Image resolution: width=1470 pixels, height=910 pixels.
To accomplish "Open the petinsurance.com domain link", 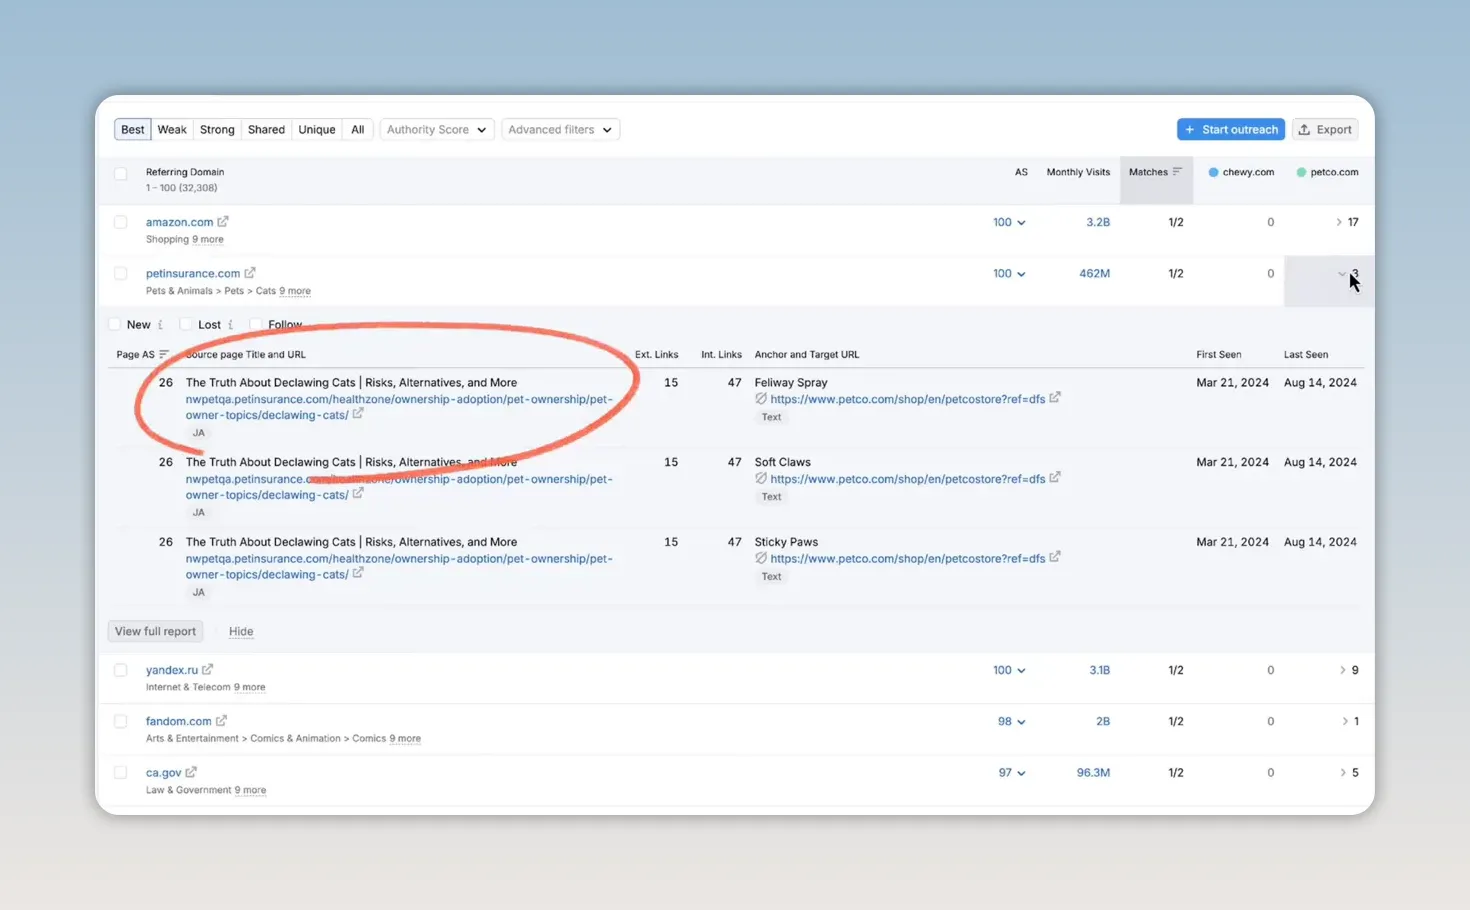I will click(193, 273).
